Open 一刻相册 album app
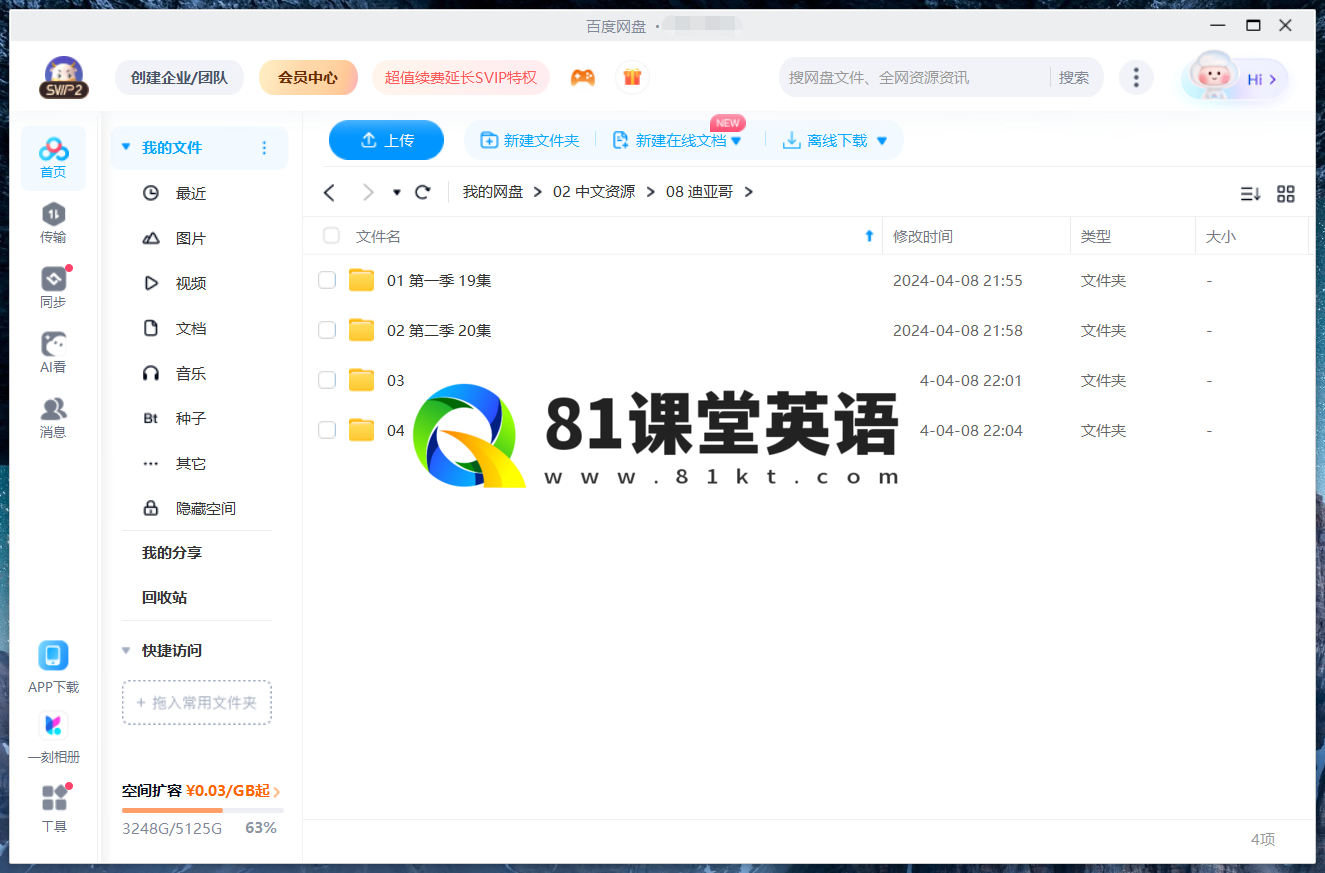The width and height of the screenshot is (1325, 873). [54, 737]
